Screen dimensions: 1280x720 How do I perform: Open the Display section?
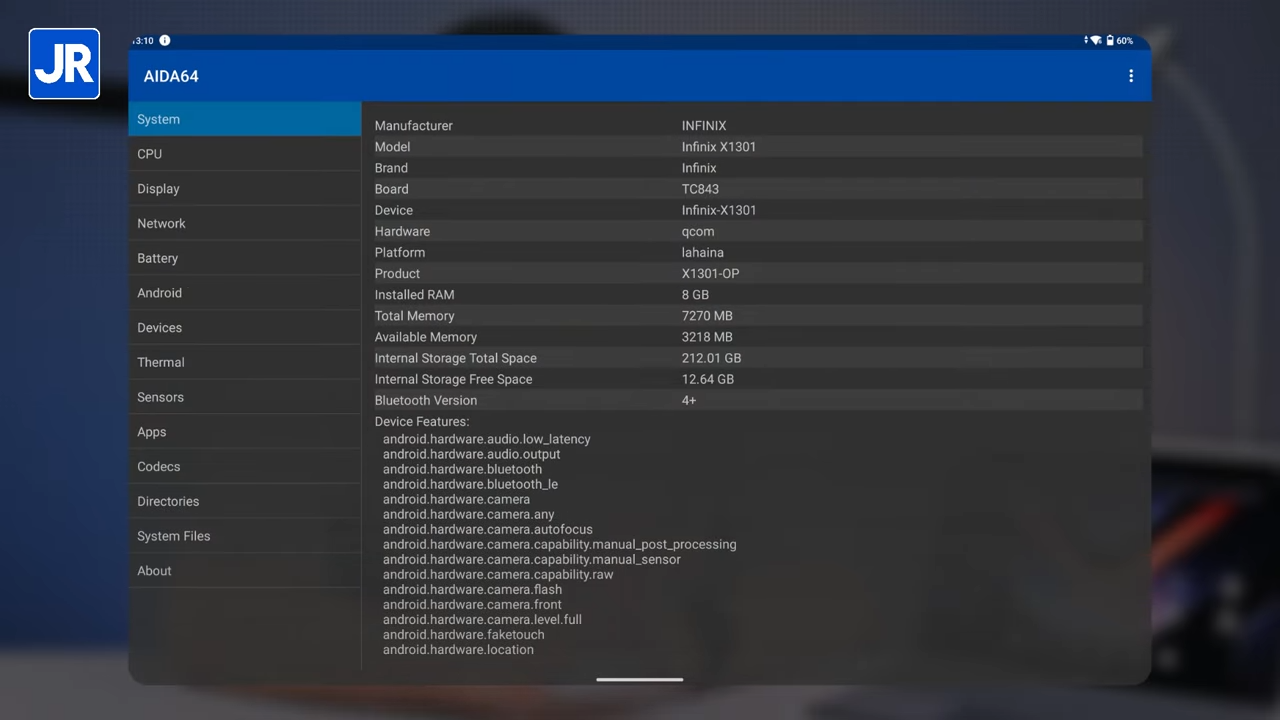coord(245,189)
